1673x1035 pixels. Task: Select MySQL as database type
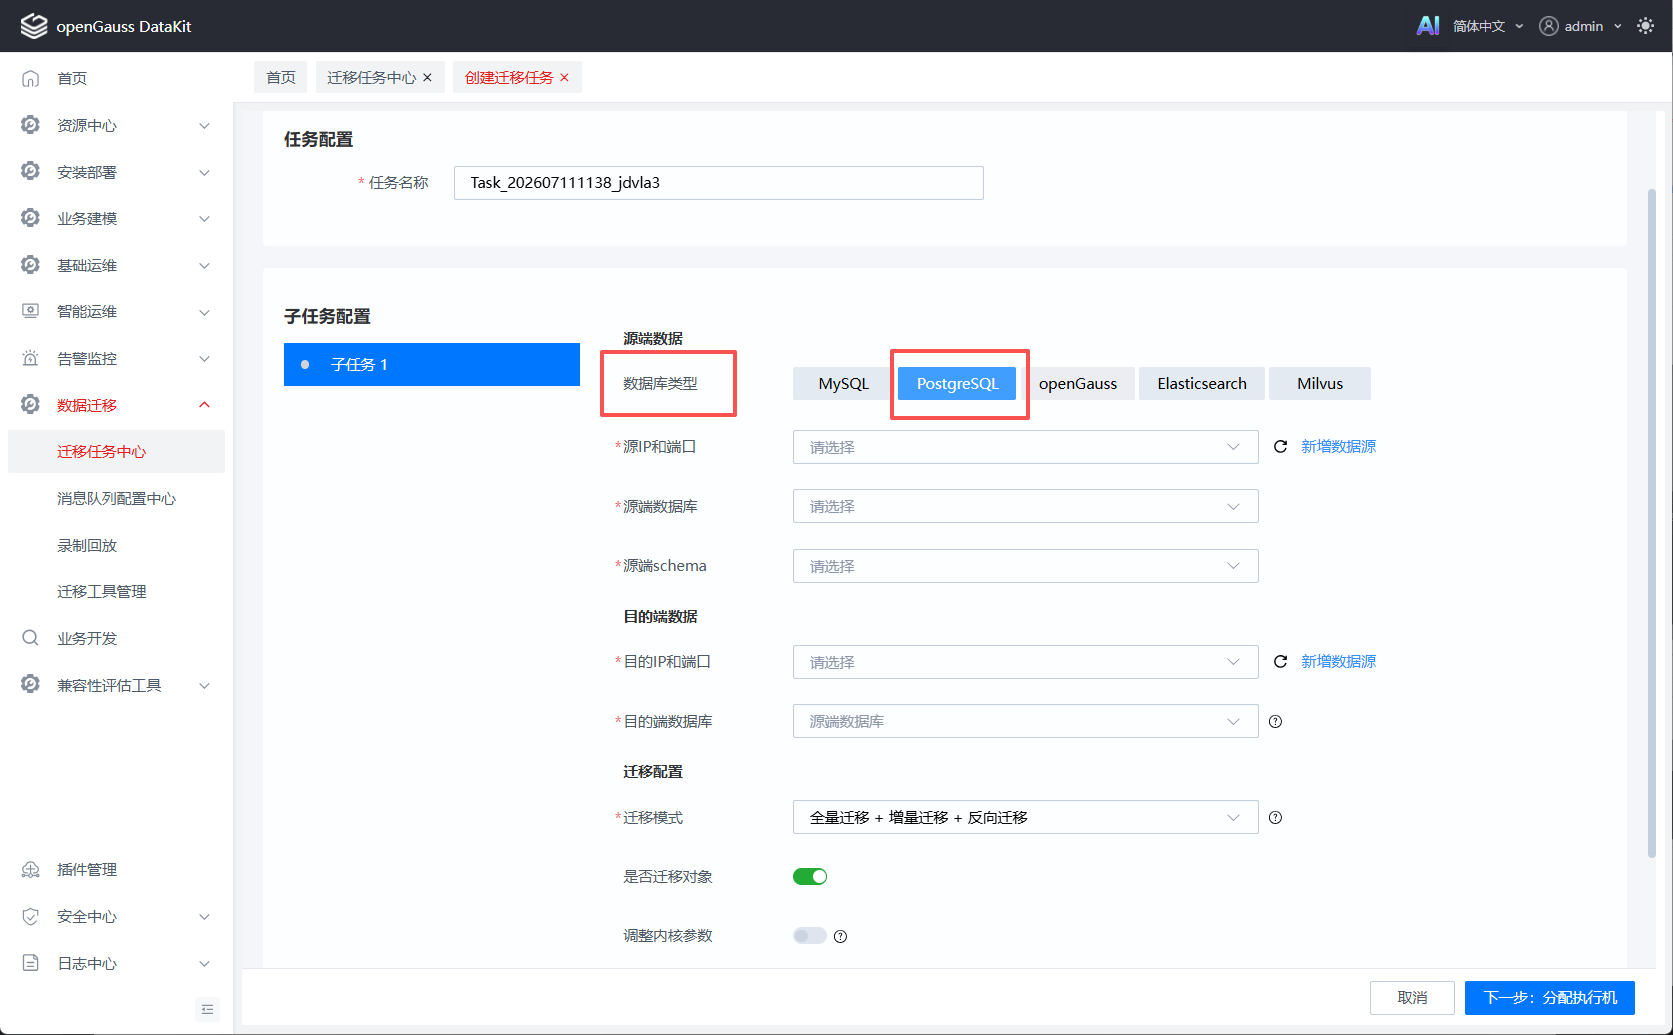pos(844,384)
